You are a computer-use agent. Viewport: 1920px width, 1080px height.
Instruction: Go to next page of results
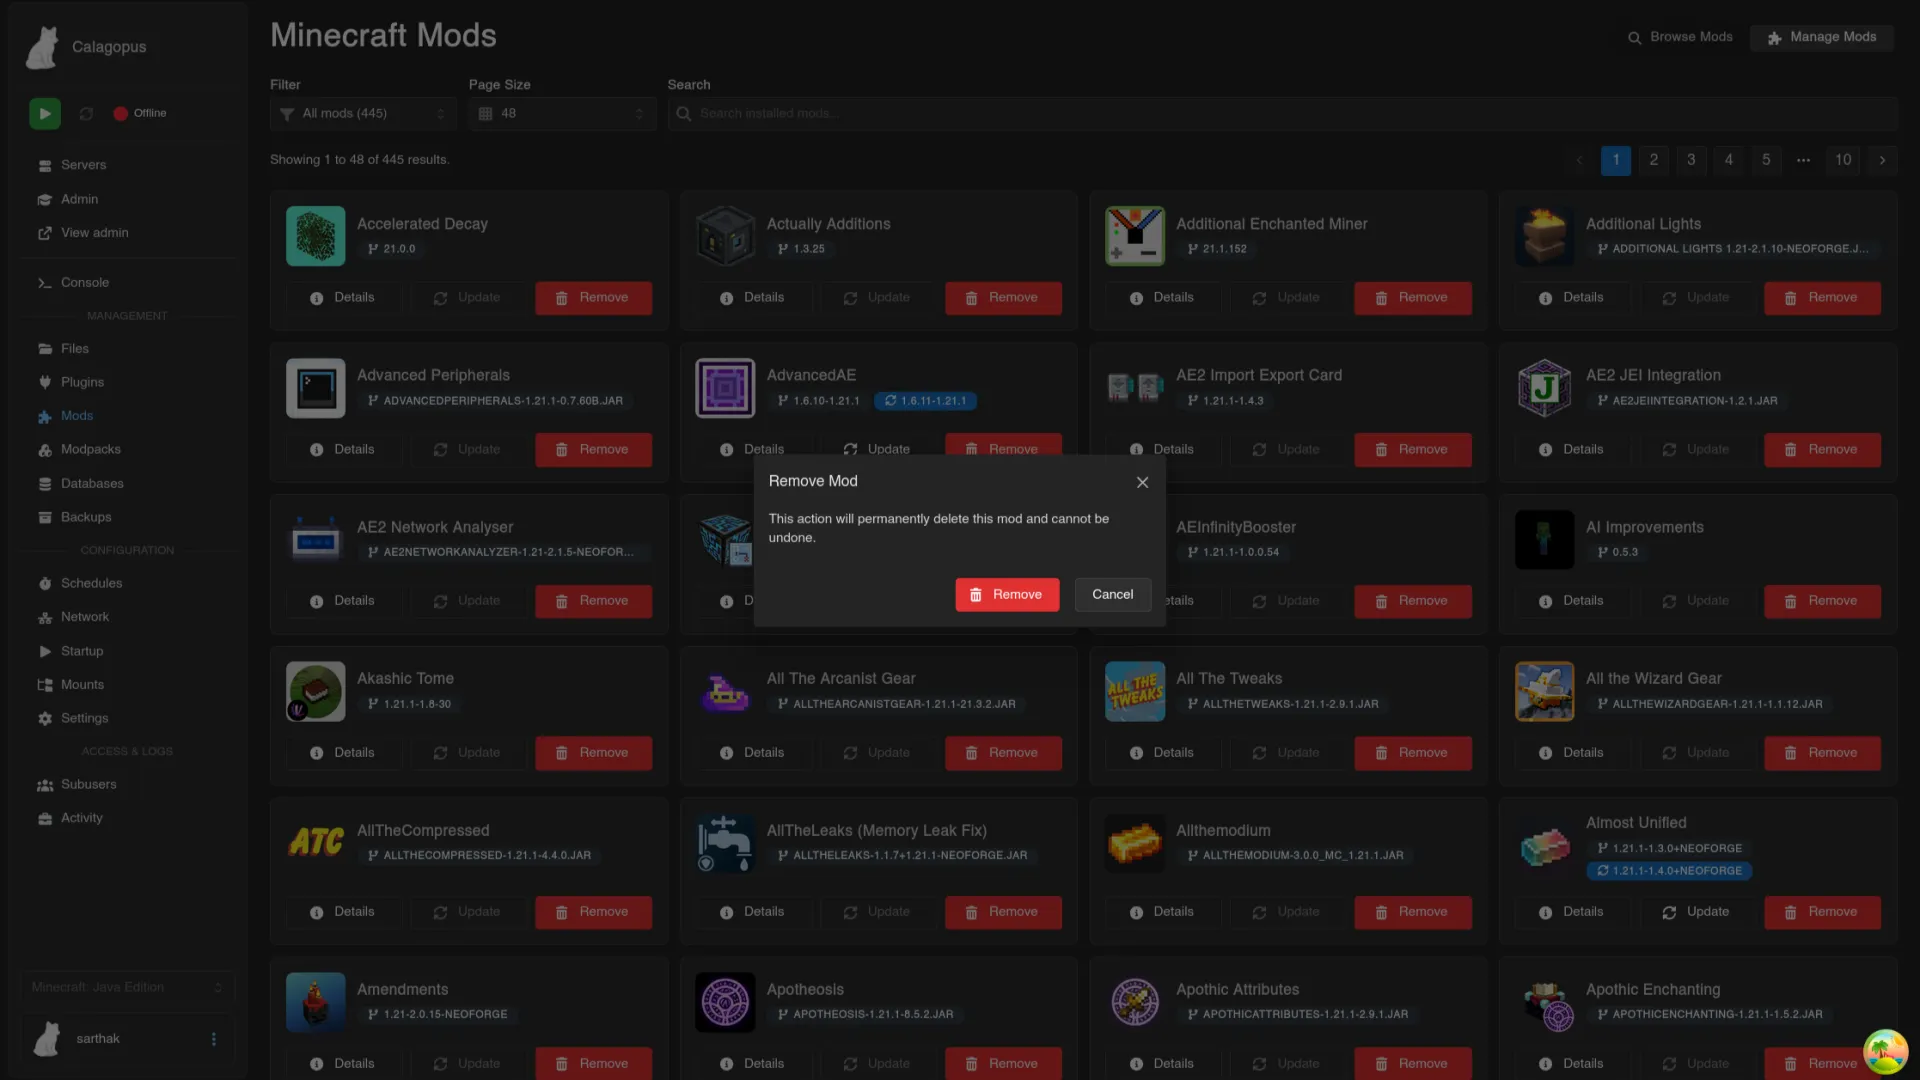coord(1882,160)
